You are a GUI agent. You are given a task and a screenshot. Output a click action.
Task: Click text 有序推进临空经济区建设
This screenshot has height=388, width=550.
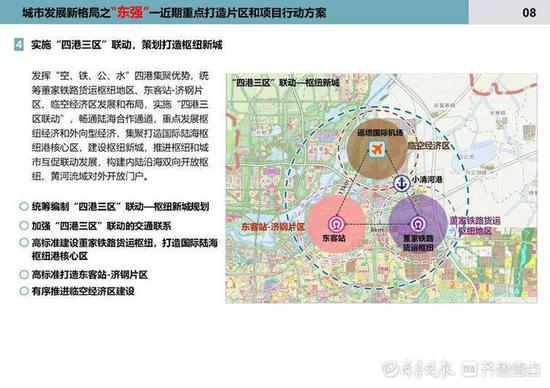tap(83, 291)
